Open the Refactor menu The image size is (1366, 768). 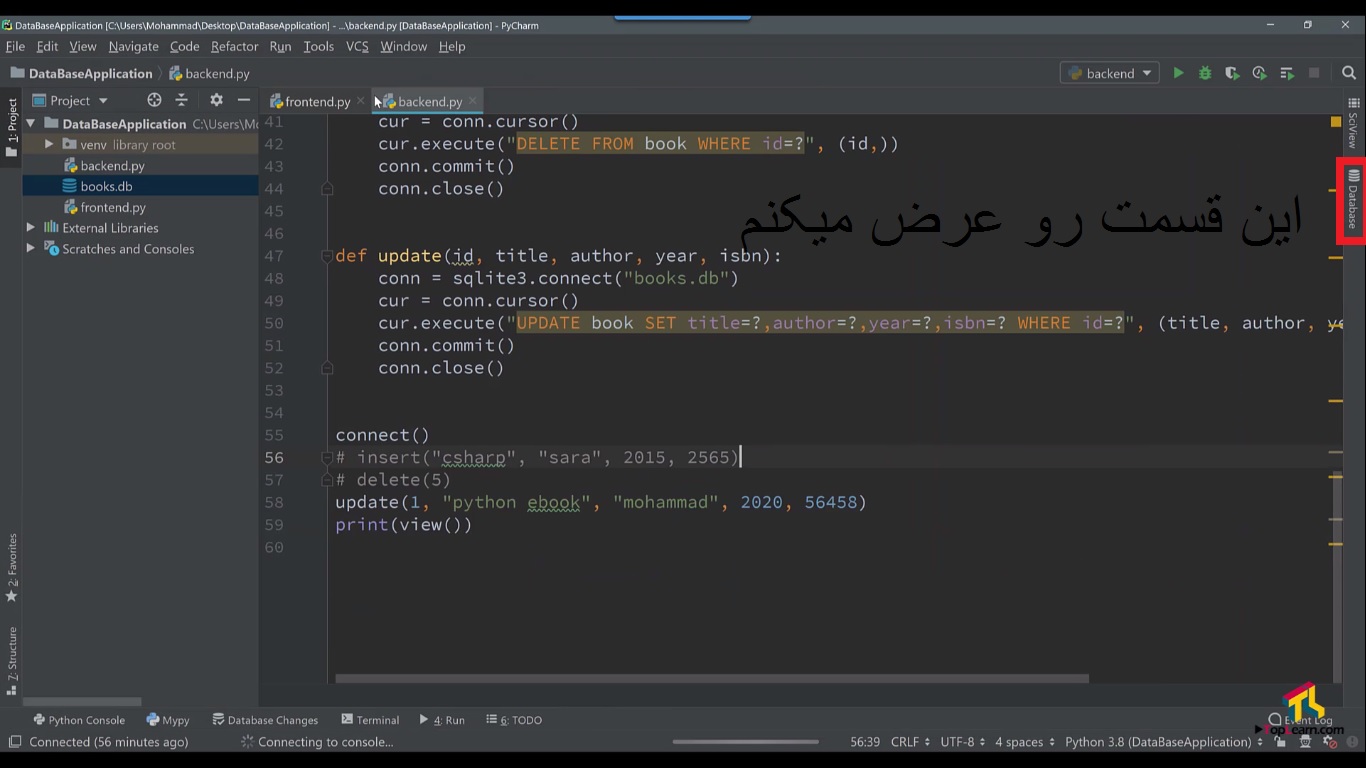click(x=234, y=46)
